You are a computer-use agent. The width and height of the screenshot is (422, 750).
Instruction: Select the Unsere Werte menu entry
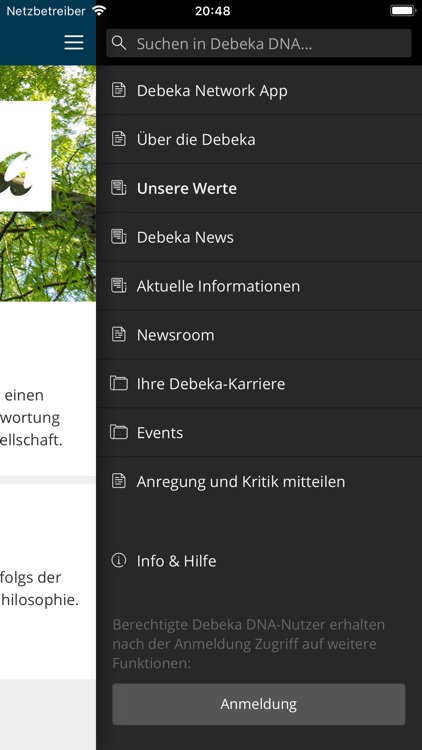tap(259, 188)
